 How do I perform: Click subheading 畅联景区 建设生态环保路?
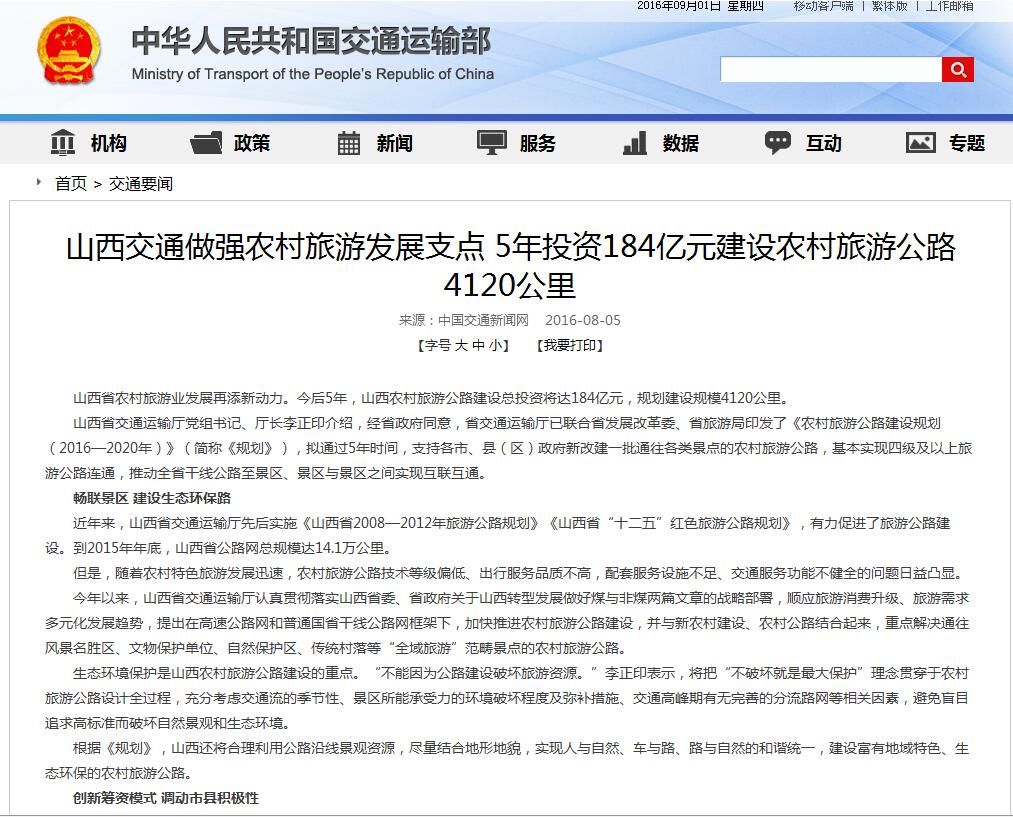click(152, 498)
